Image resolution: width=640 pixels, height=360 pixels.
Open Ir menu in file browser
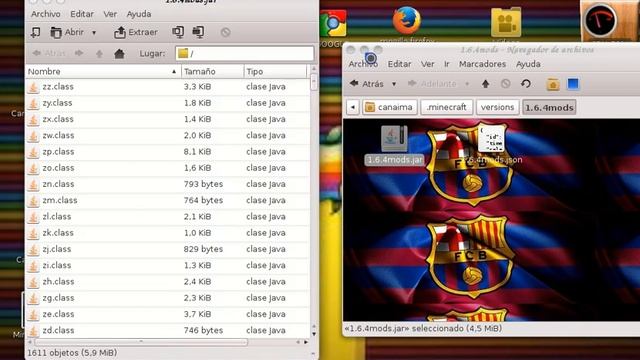point(447,64)
